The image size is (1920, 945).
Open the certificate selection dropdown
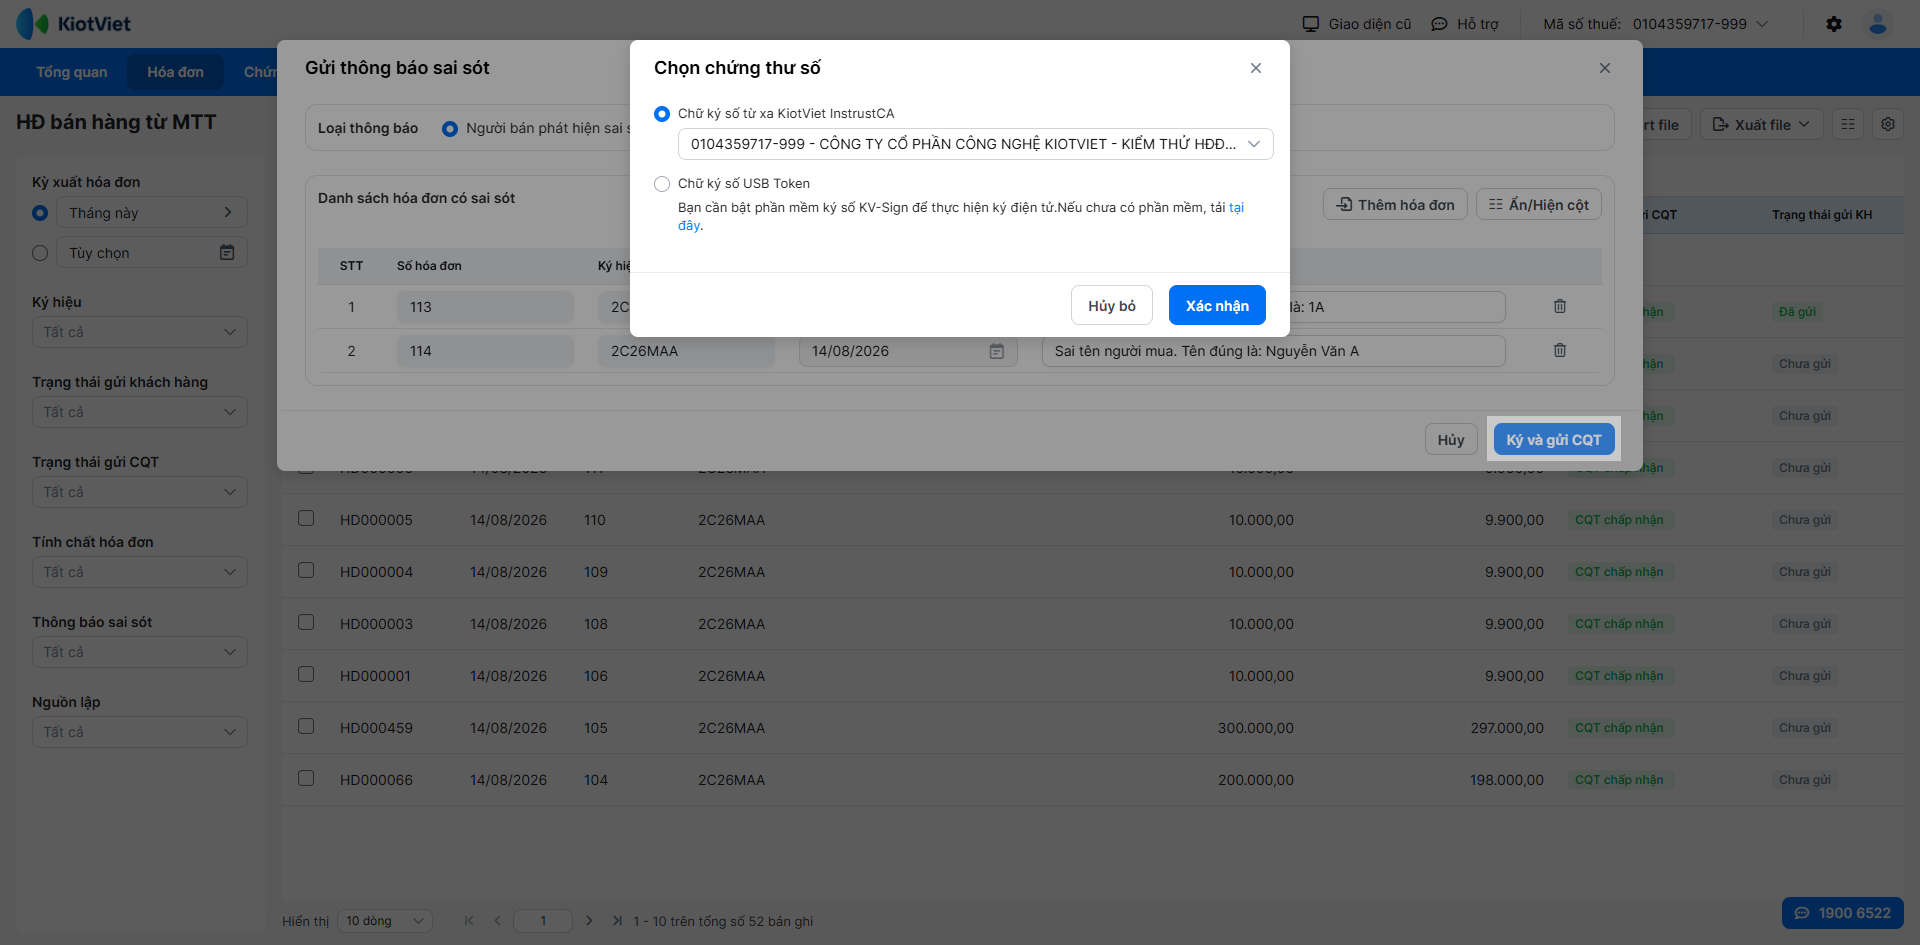point(975,144)
